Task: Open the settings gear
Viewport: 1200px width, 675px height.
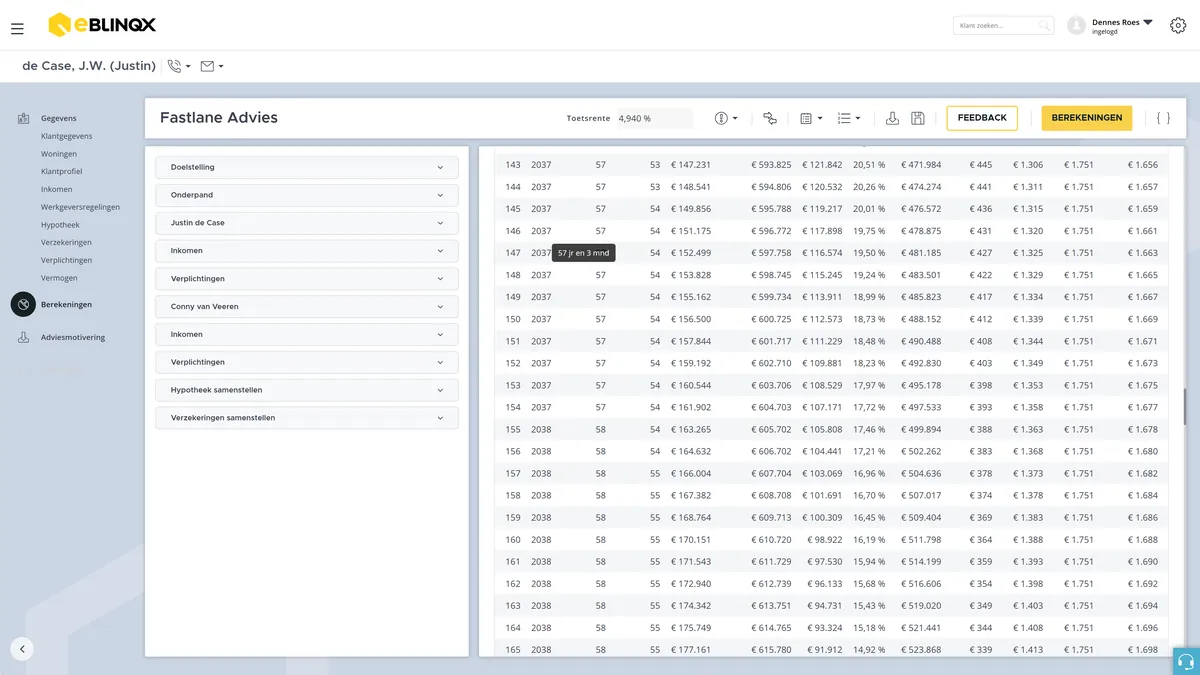Action: click(x=1177, y=25)
